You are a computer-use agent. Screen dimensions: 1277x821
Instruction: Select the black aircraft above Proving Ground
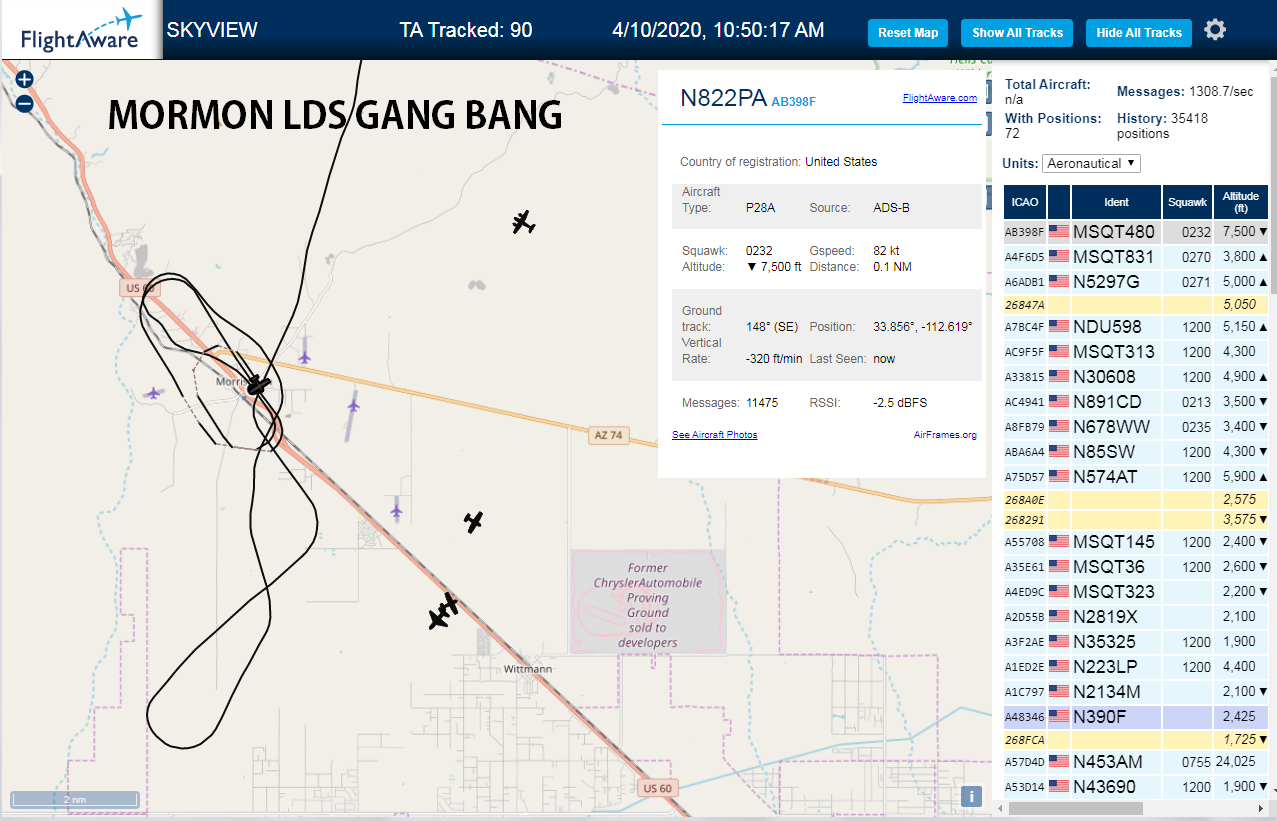(x=474, y=521)
